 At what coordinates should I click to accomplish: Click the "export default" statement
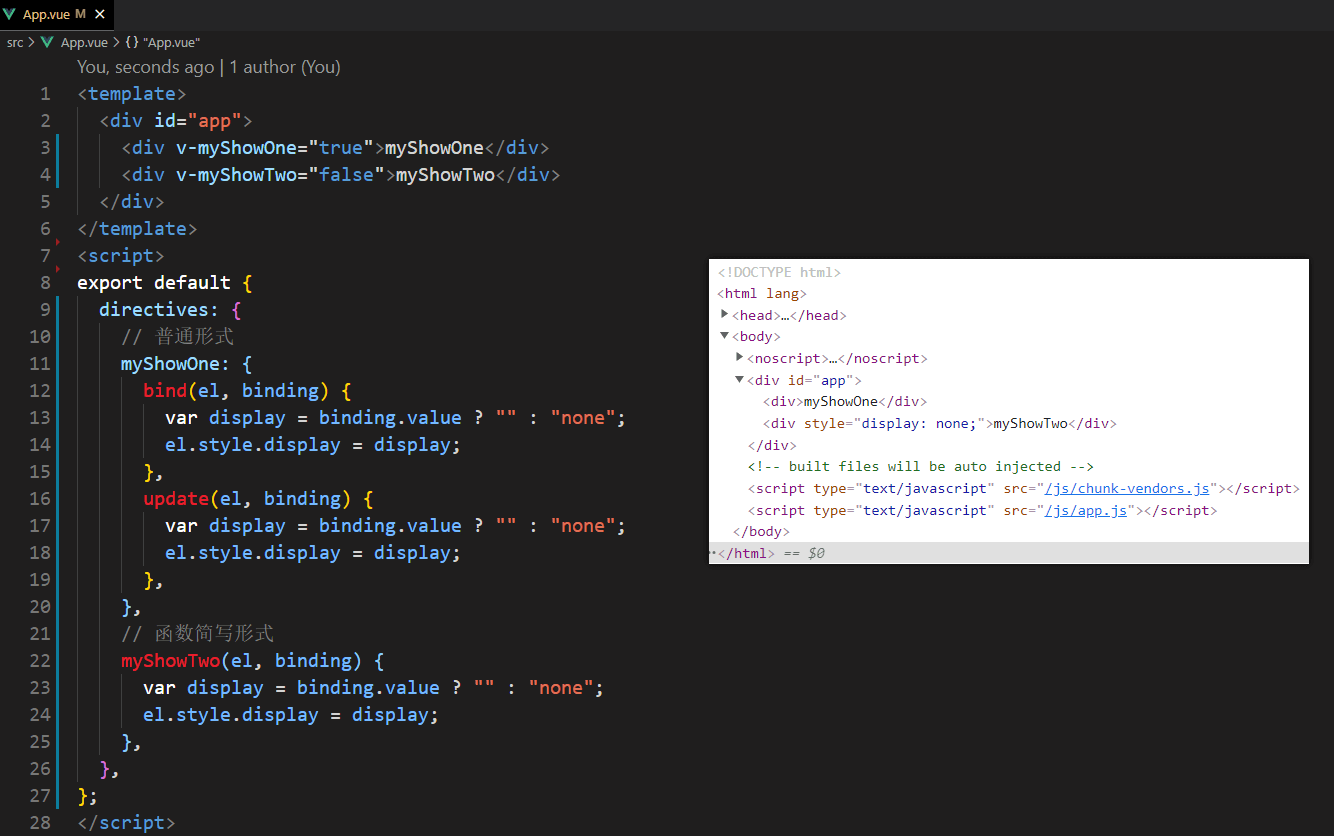pyautogui.click(x=154, y=283)
